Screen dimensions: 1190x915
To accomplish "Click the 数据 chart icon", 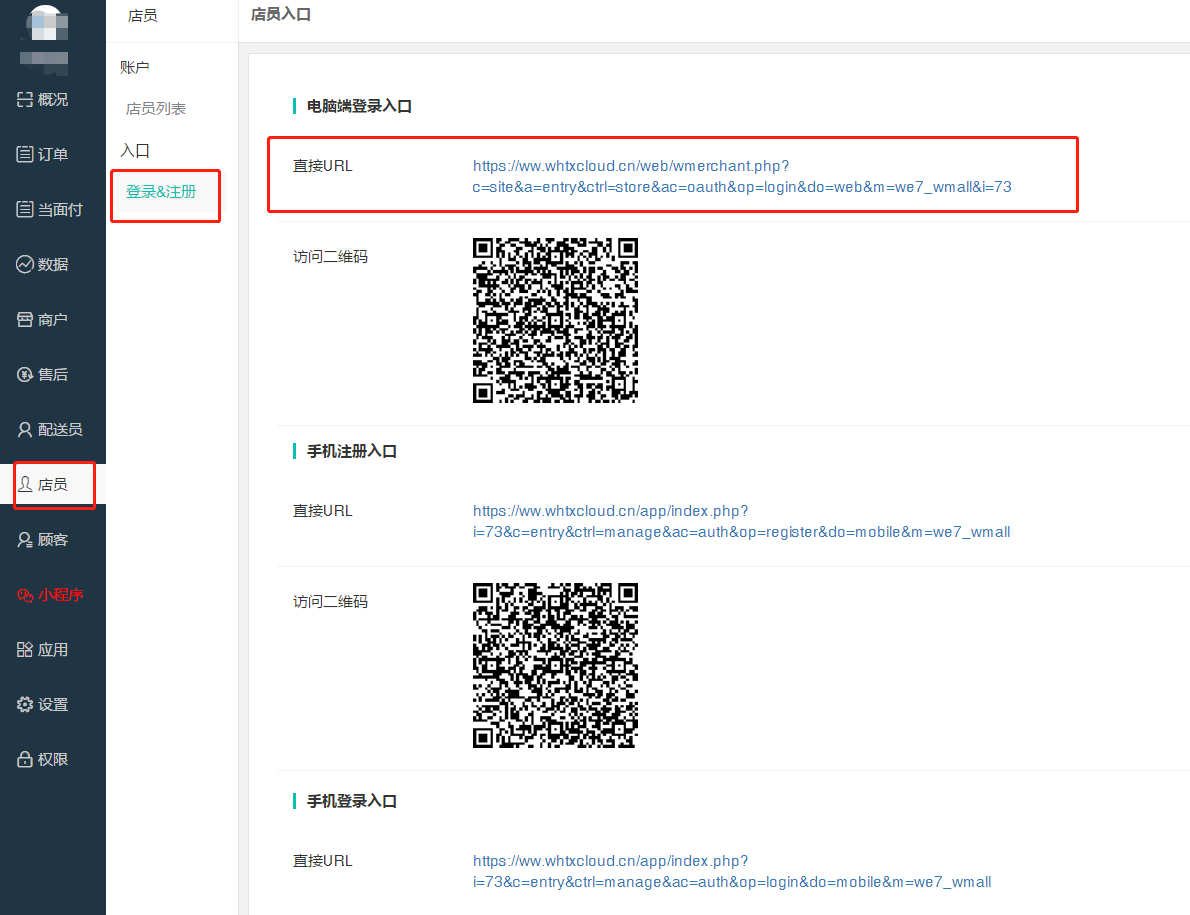I will pos(25,264).
